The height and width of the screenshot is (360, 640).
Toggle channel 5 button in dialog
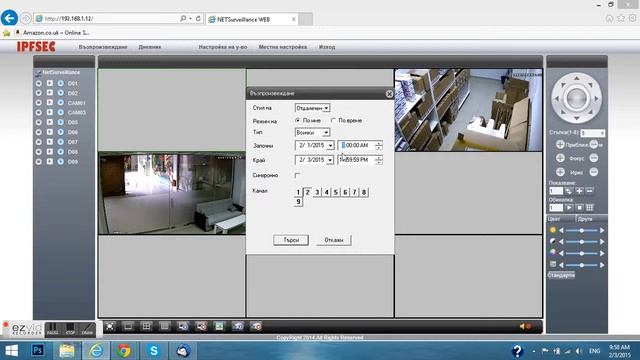coord(336,192)
